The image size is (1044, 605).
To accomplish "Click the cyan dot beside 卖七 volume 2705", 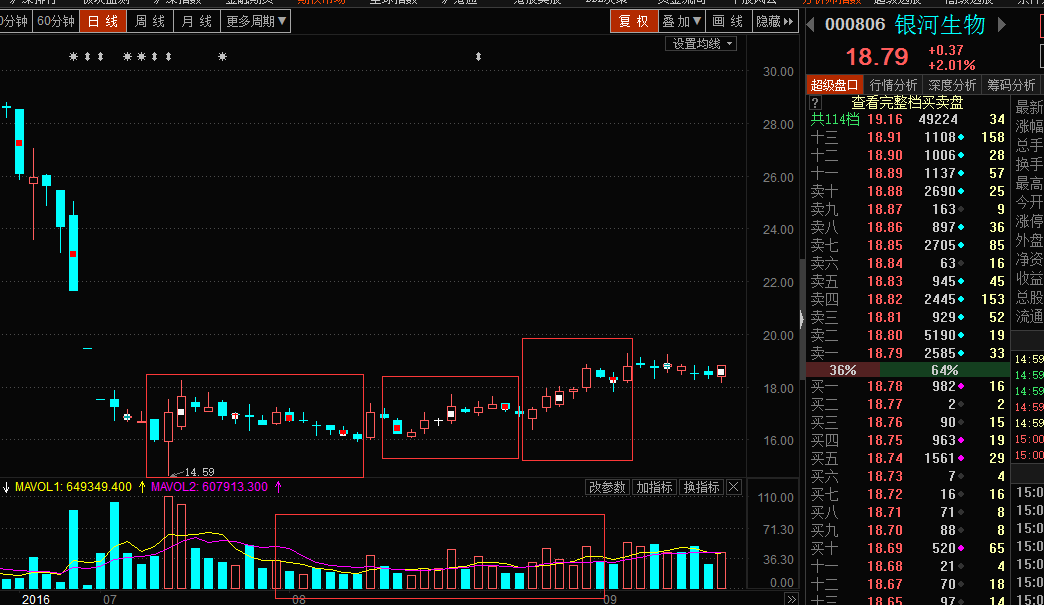I will click(961, 246).
